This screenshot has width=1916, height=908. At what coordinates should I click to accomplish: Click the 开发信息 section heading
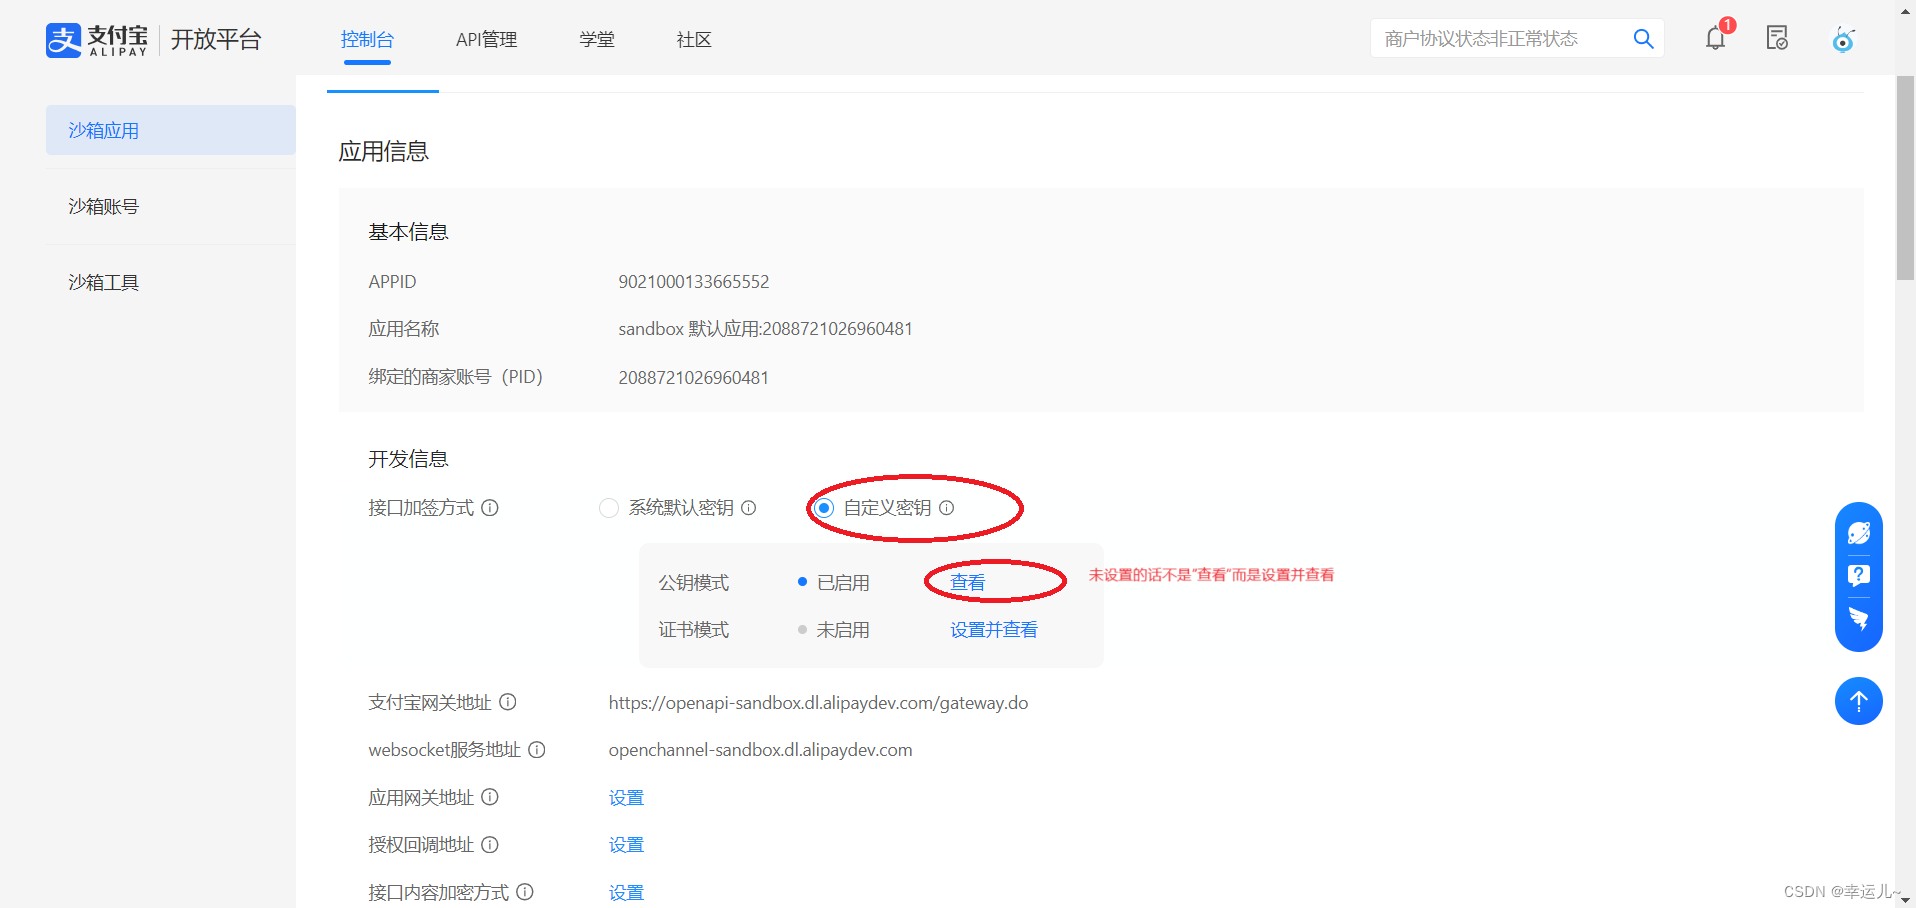(x=408, y=459)
